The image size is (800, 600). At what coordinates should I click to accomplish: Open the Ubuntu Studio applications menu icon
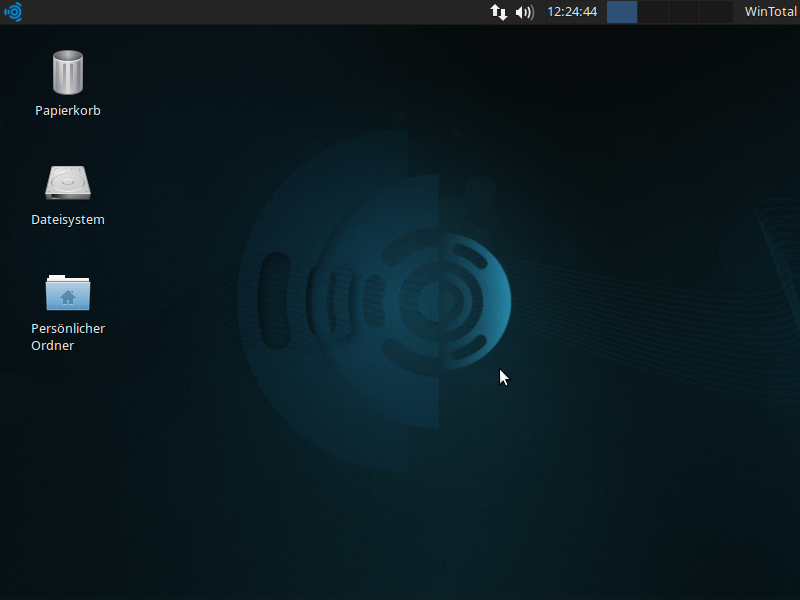pyautogui.click(x=14, y=12)
